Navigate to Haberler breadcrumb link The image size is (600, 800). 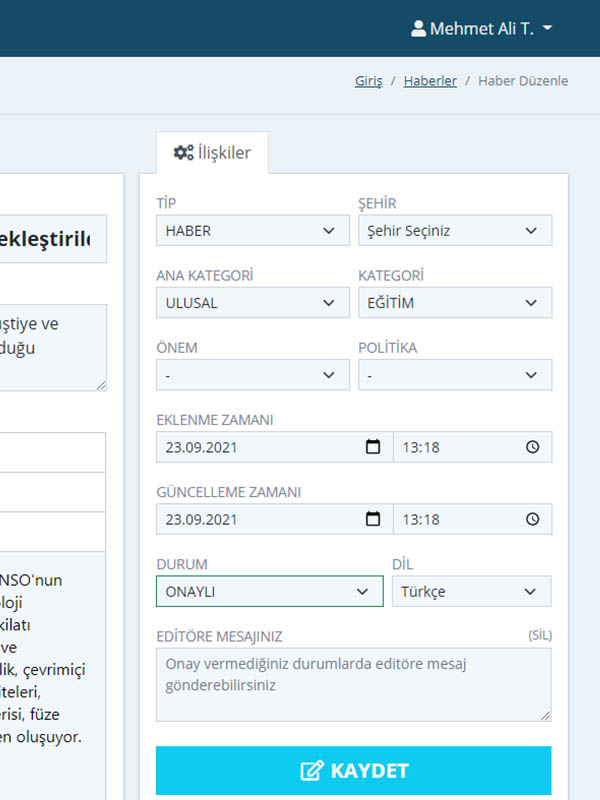(x=430, y=81)
